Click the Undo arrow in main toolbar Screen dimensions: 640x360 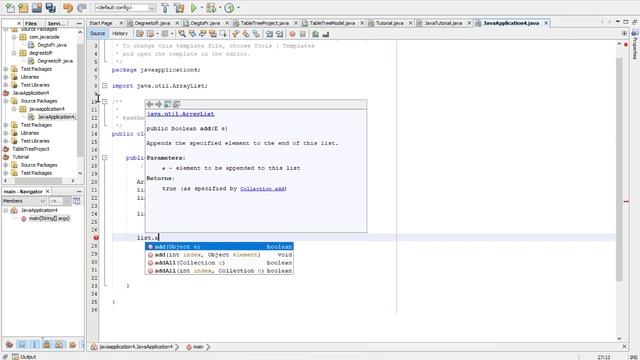click(x=68, y=7)
